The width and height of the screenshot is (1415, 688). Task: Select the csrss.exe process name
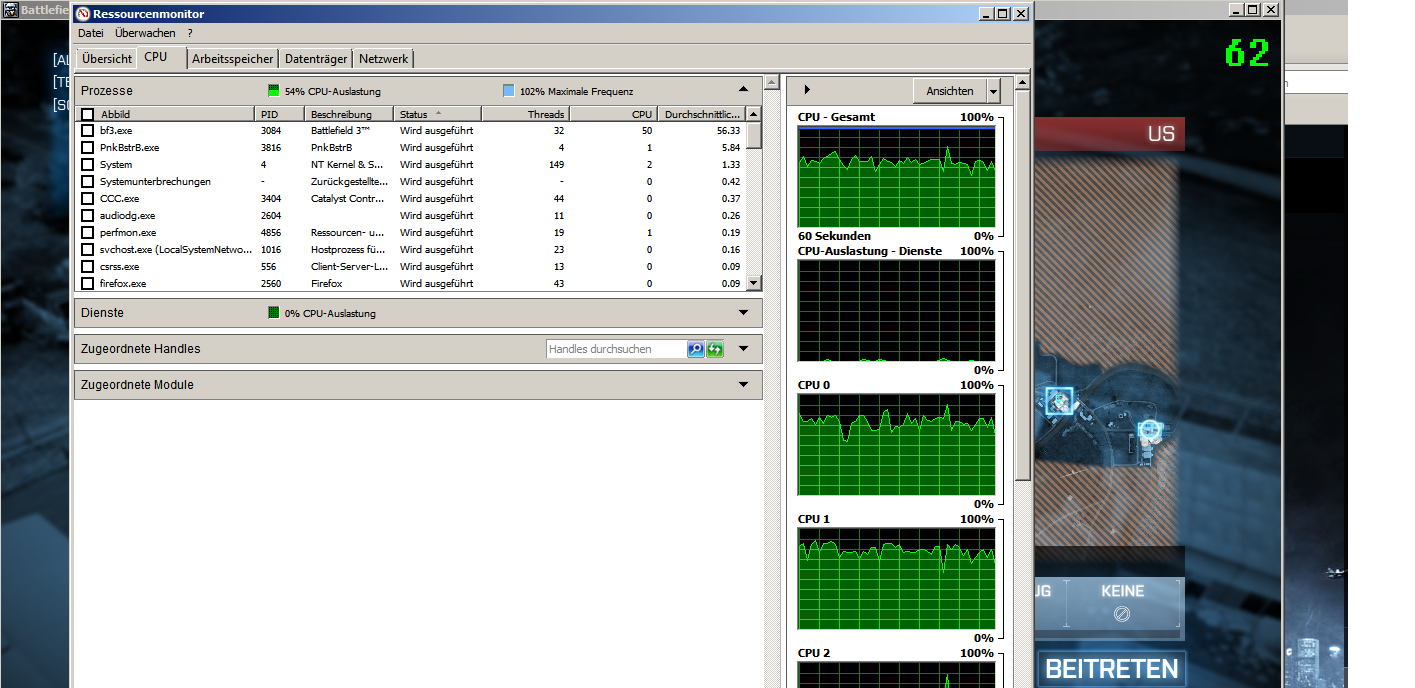click(x=120, y=267)
